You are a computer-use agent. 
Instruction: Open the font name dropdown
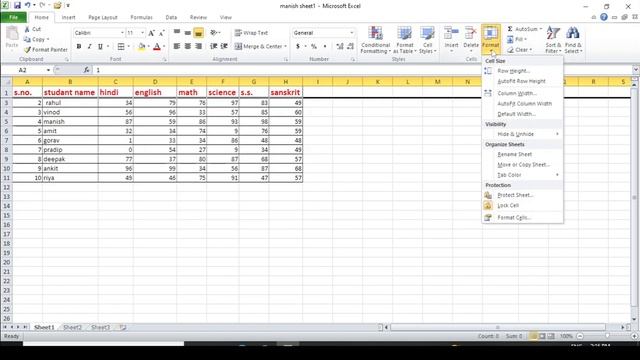[x=122, y=33]
